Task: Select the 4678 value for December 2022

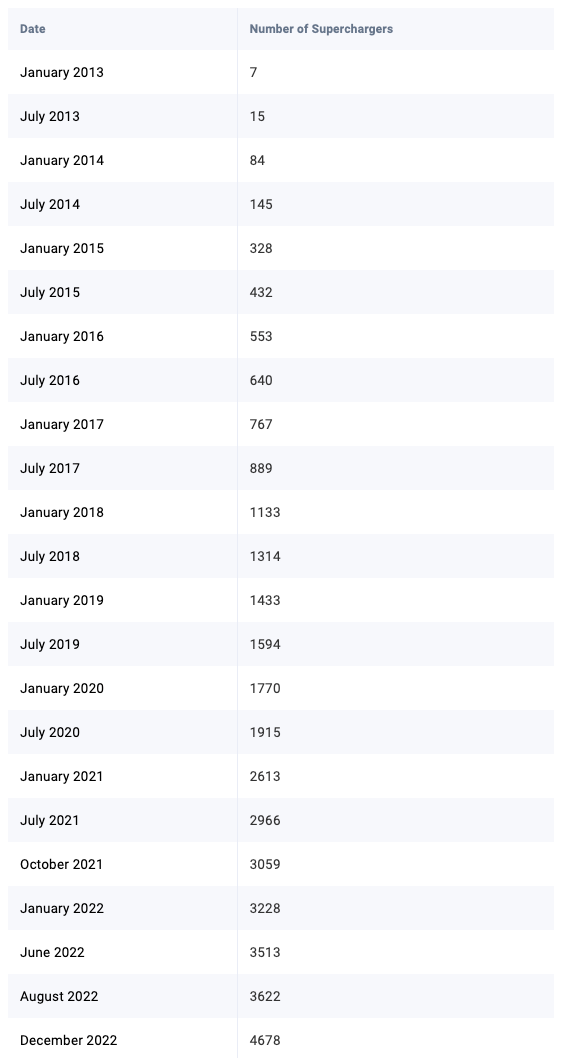Action: point(265,1040)
